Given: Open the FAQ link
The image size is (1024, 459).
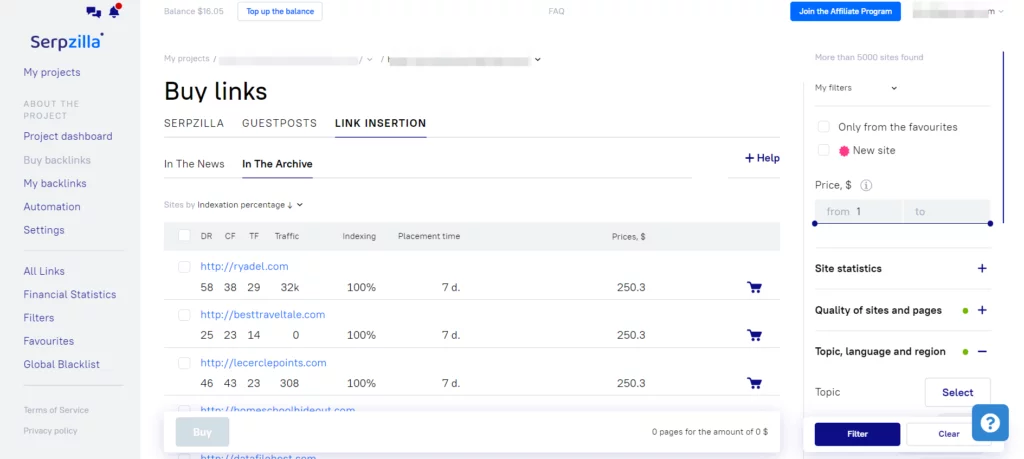Looking at the screenshot, I should pos(556,11).
